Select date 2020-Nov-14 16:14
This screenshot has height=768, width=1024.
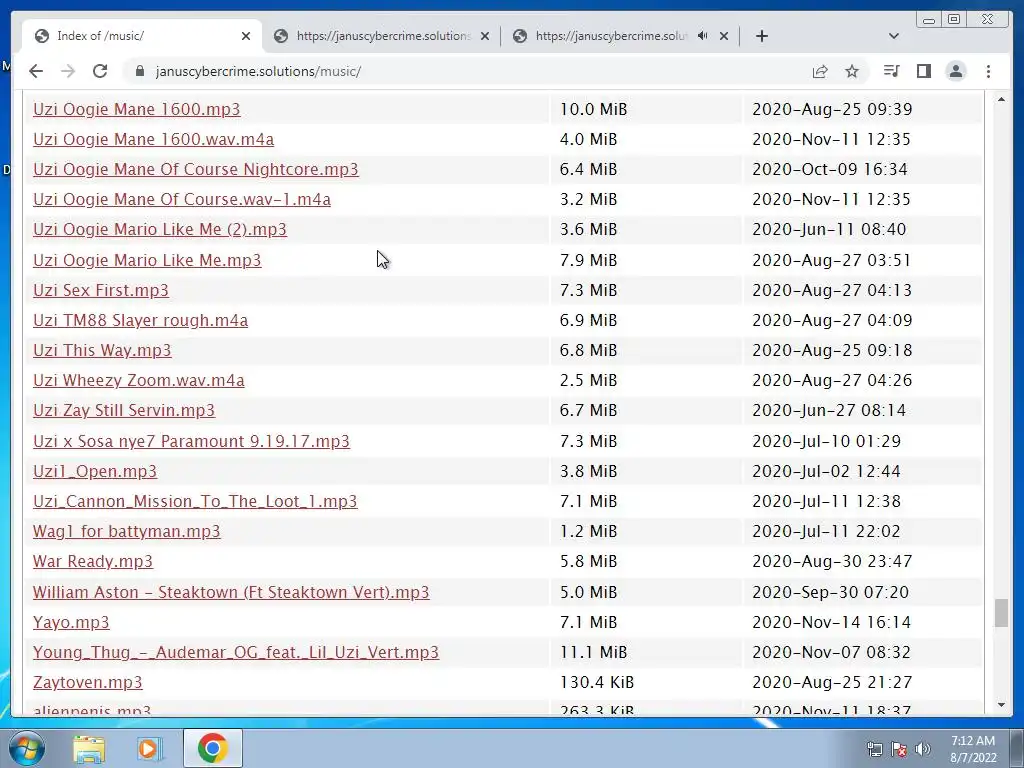coord(831,622)
